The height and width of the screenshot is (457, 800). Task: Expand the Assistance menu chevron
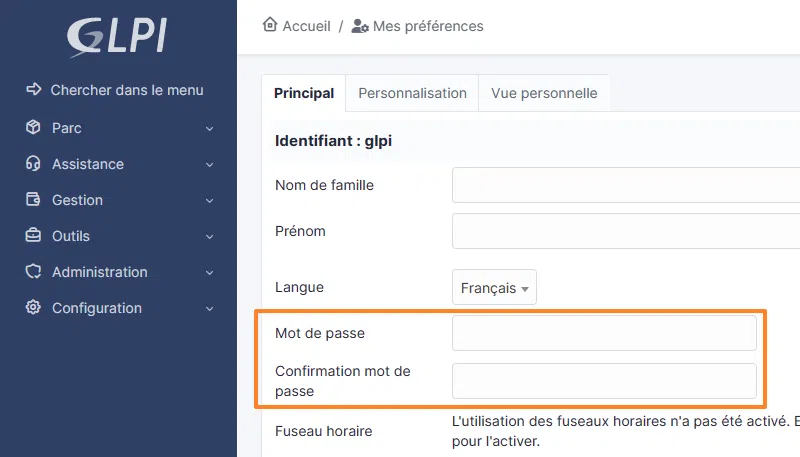pyautogui.click(x=209, y=165)
